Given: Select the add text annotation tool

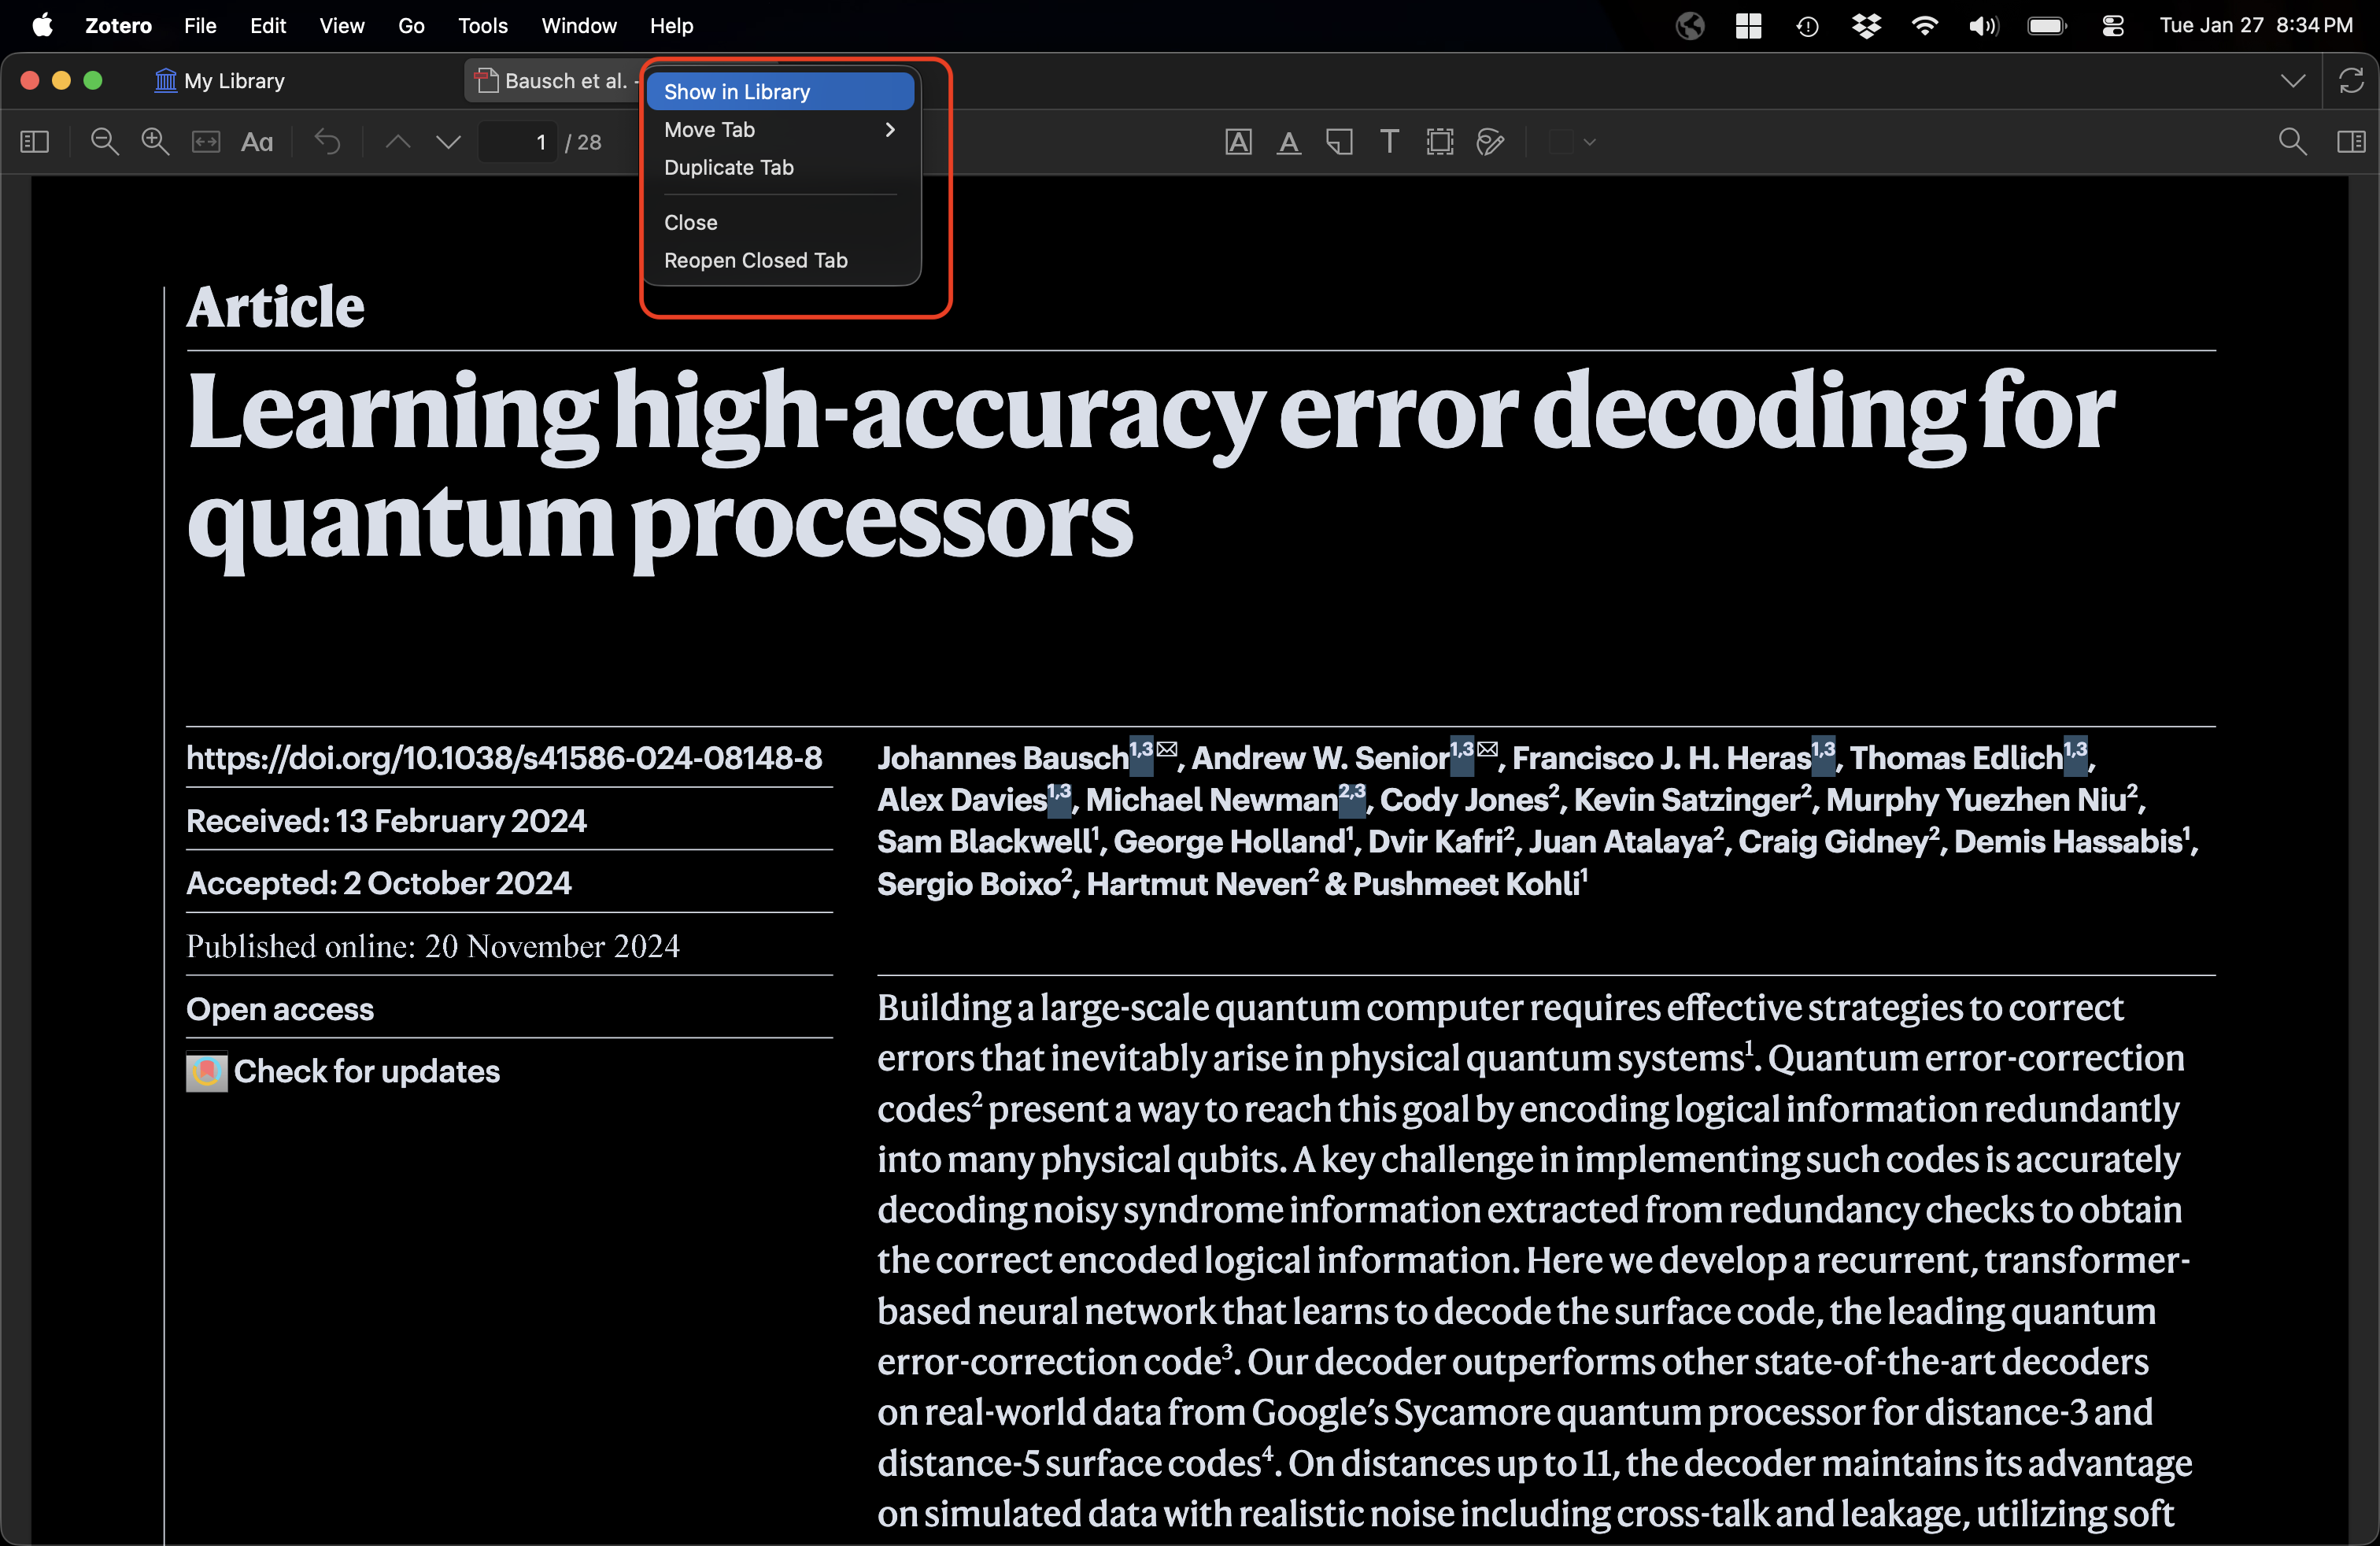Looking at the screenshot, I should click(x=1389, y=142).
